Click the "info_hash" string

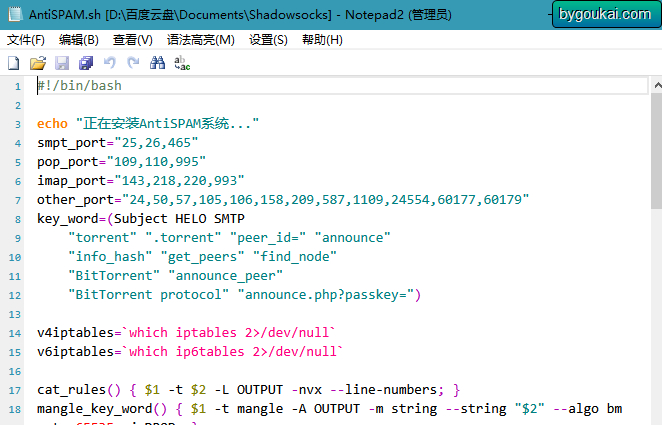(110, 257)
